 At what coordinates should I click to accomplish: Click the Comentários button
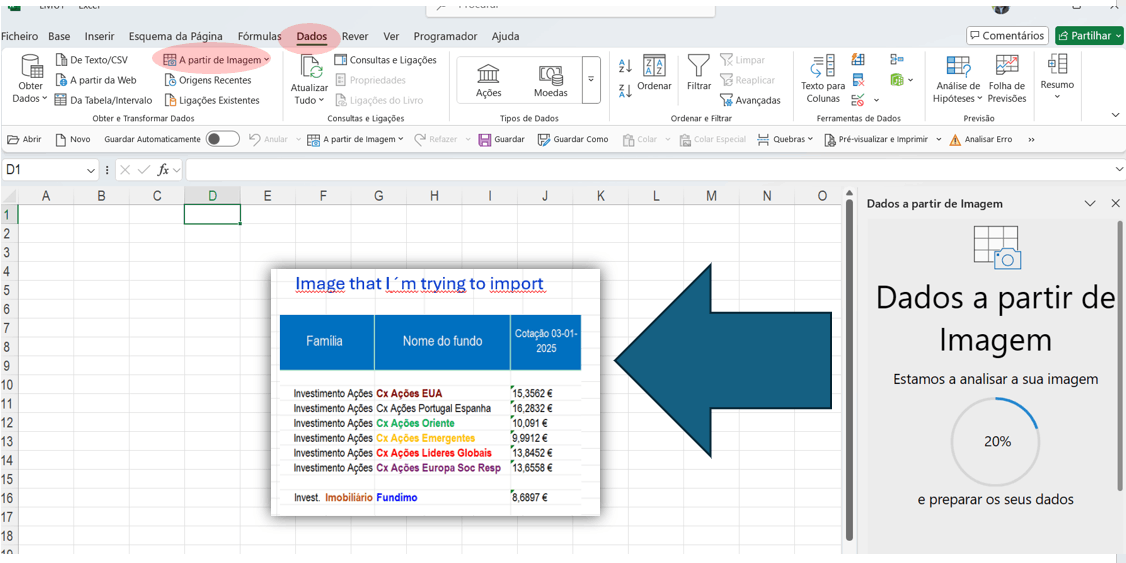point(1008,35)
